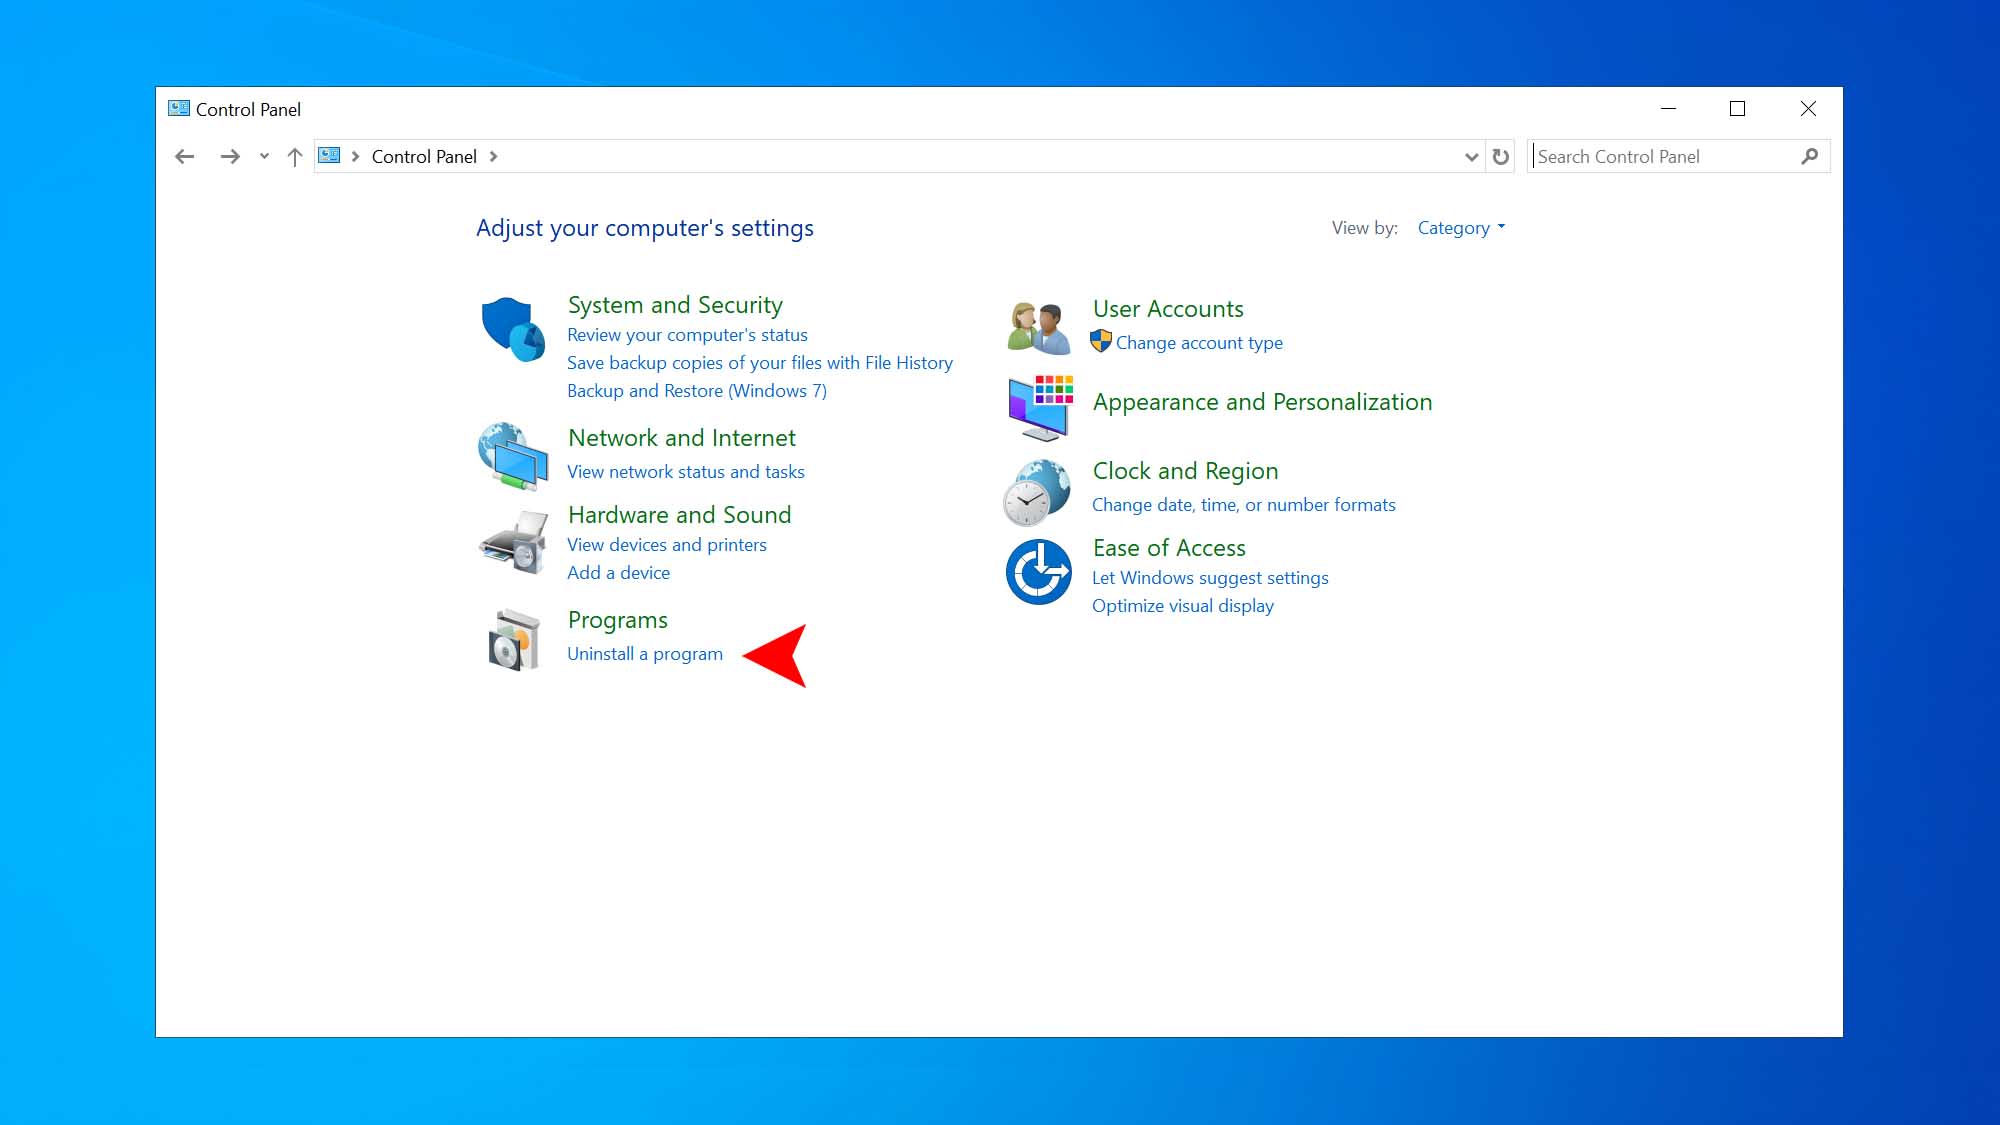Screen dimensions: 2000x1125
Task: Open the Programs disc box icon
Action: 513,640
